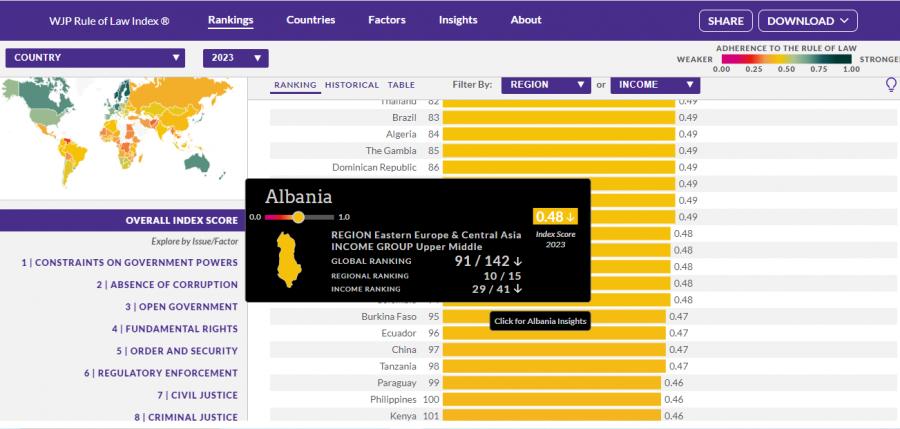The width and height of the screenshot is (900, 429).
Task: Select factor 8 Criminal Justice
Action: tap(186, 418)
